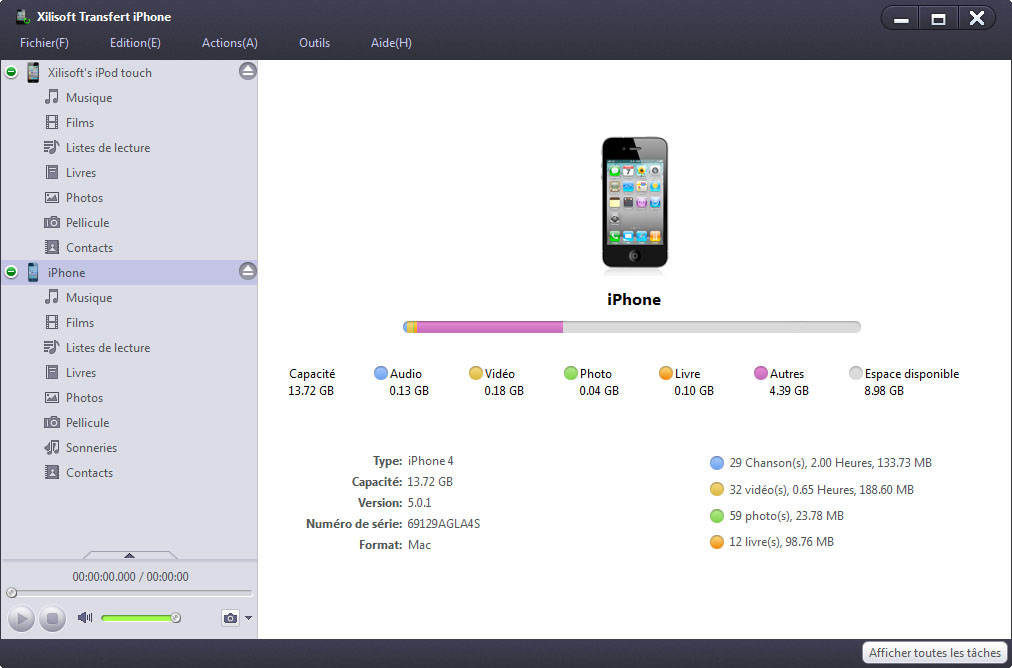Mute the audio with the speaker icon

tap(85, 618)
